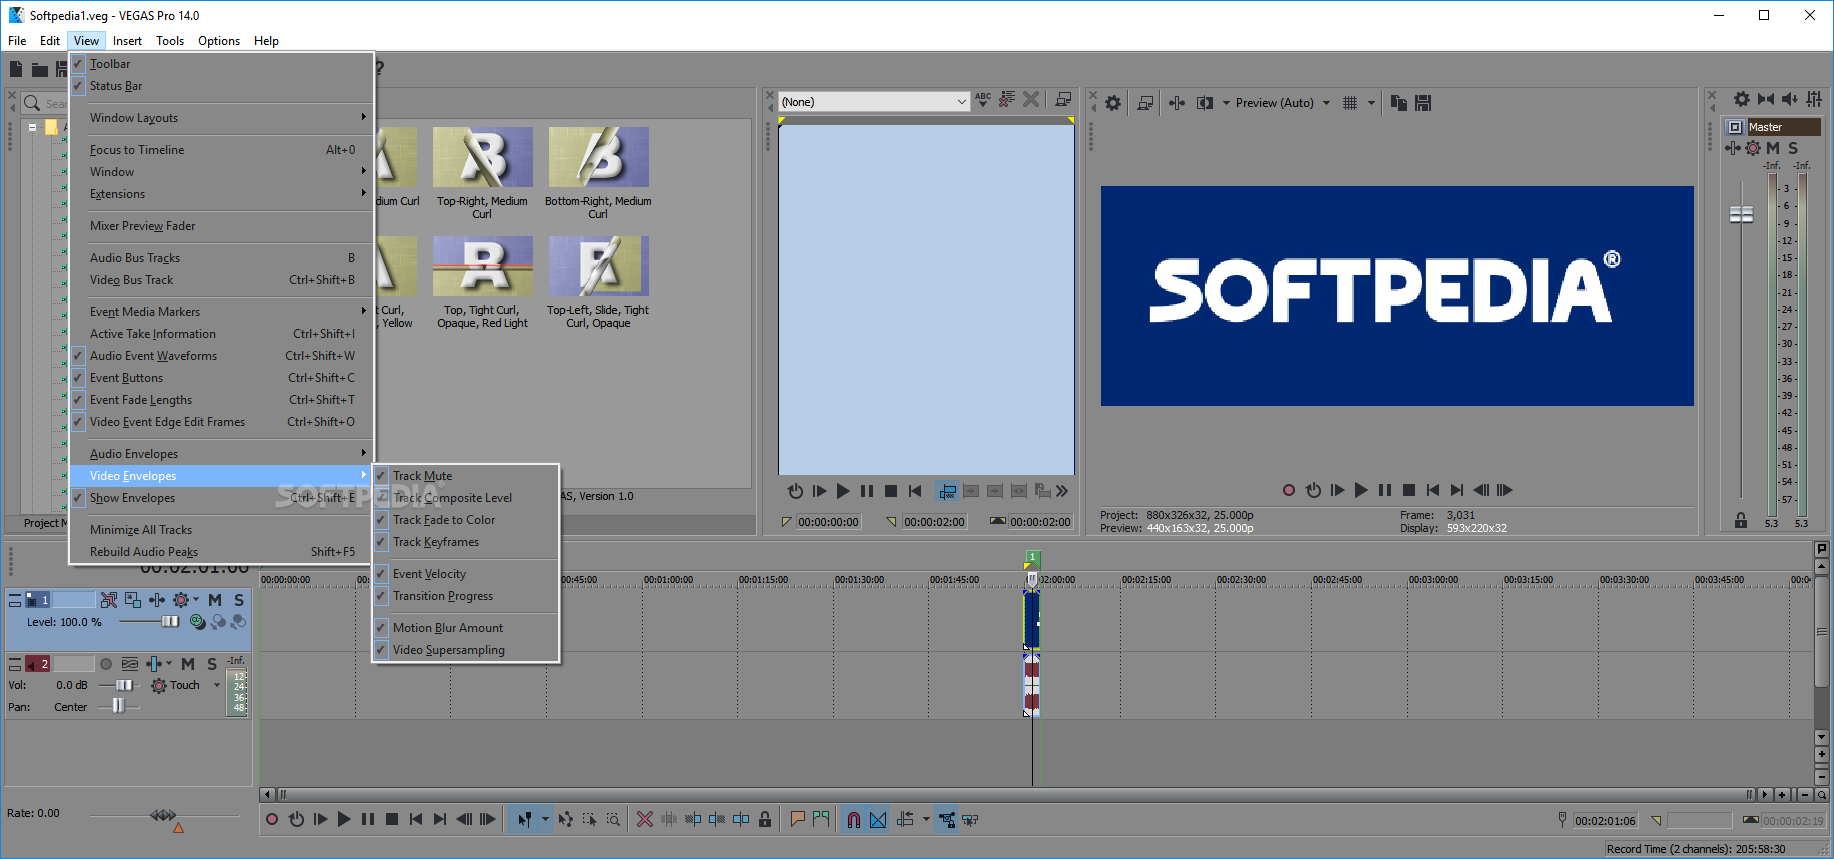Screen dimensions: 1834x859
Task: Click the Overlays grid icon in the preview
Action: pyautogui.click(x=1350, y=102)
